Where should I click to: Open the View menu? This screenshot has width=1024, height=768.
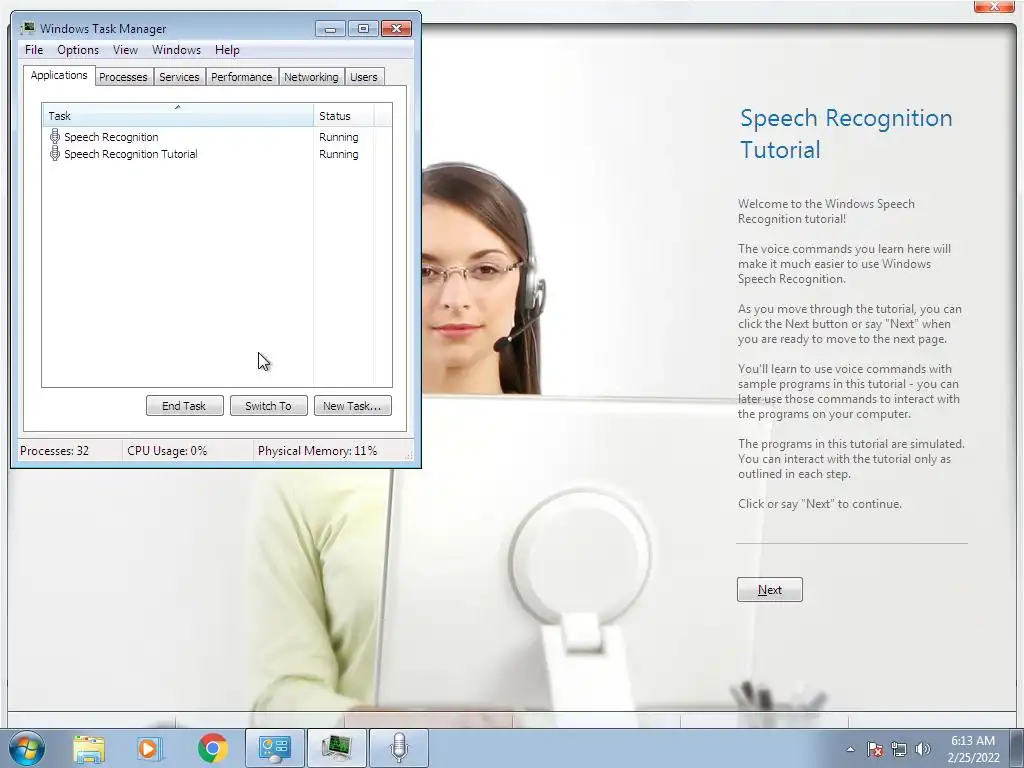pyautogui.click(x=125, y=50)
